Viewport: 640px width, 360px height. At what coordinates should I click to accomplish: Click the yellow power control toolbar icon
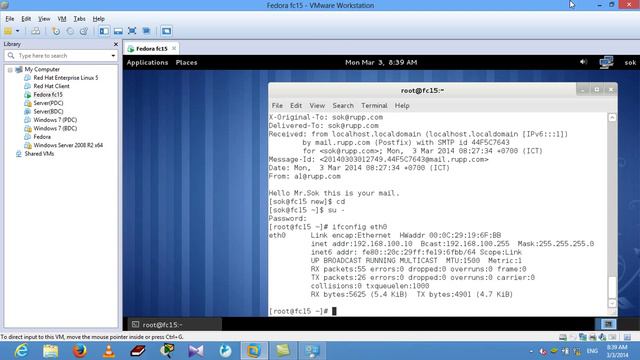8,31
